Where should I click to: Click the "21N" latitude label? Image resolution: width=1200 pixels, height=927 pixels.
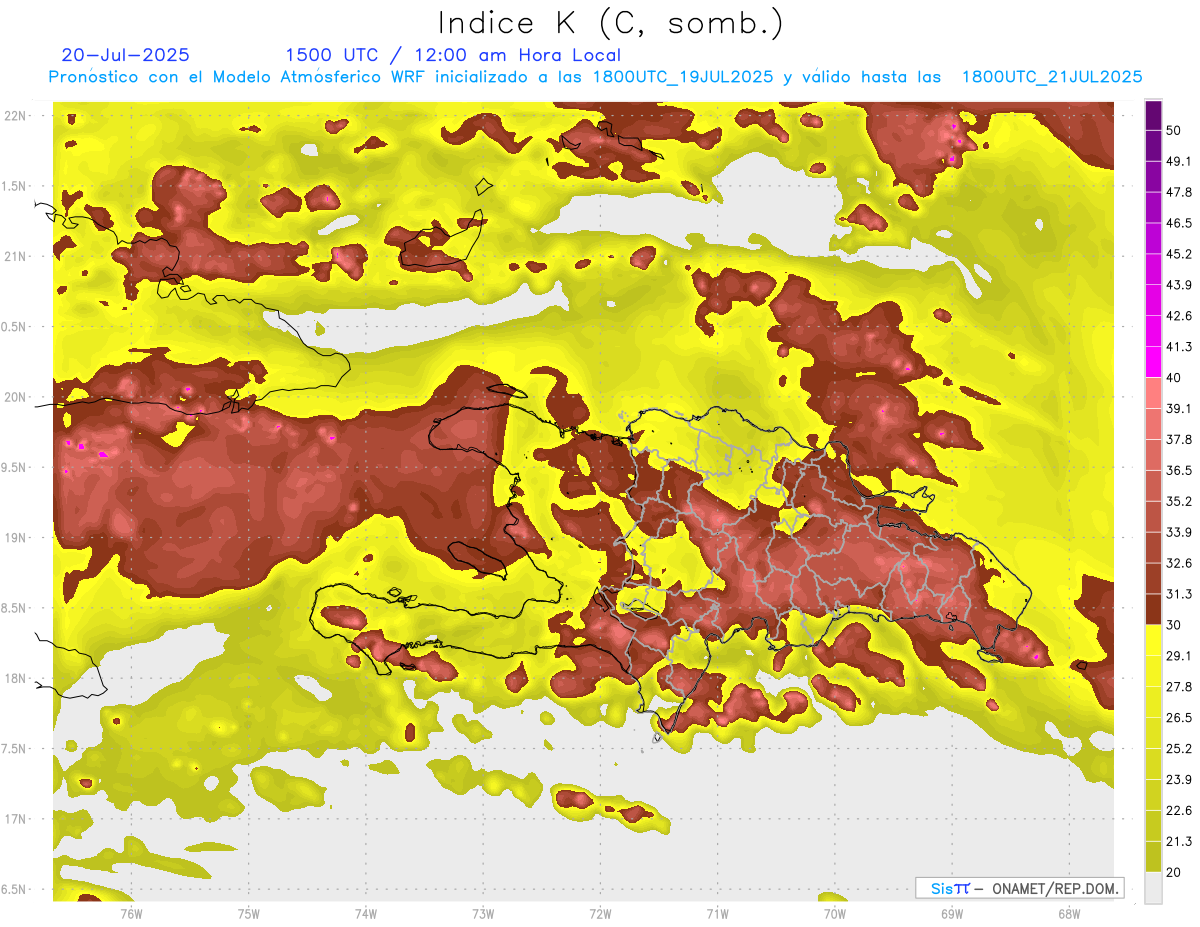click(17, 256)
